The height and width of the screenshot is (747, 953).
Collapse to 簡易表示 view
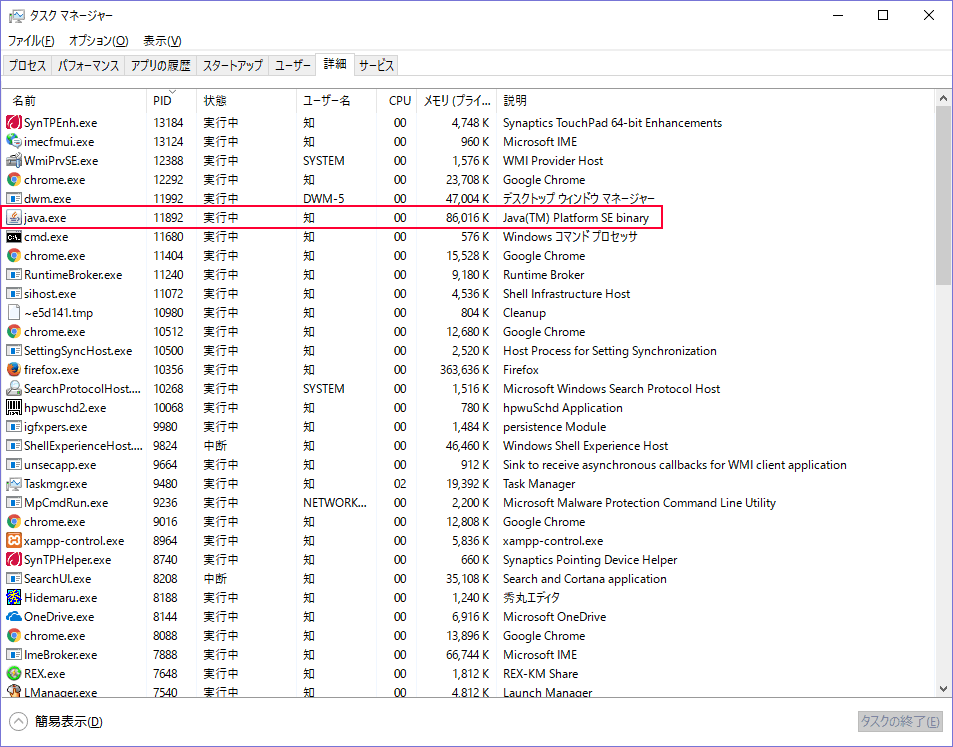[x=57, y=721]
